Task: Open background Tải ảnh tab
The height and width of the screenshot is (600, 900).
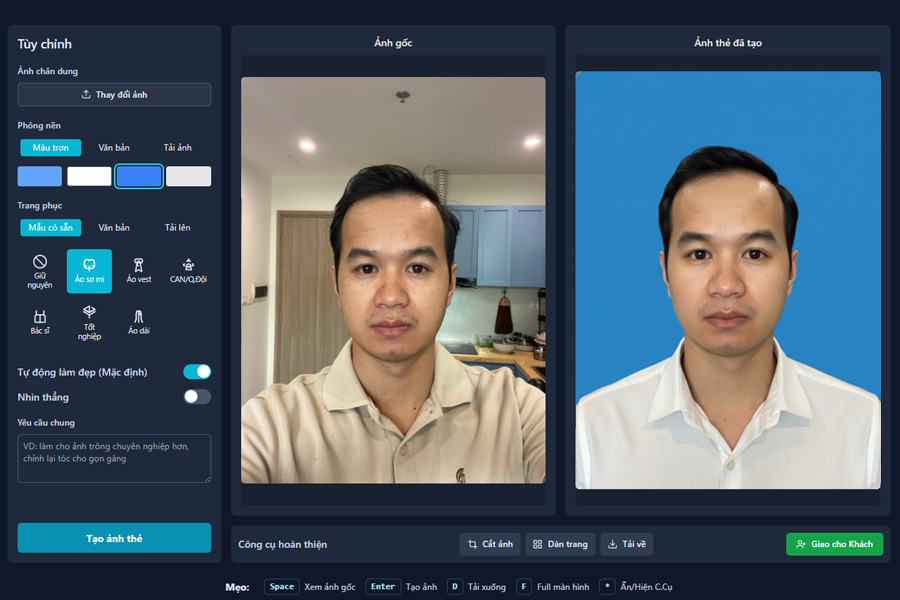Action: point(177,147)
